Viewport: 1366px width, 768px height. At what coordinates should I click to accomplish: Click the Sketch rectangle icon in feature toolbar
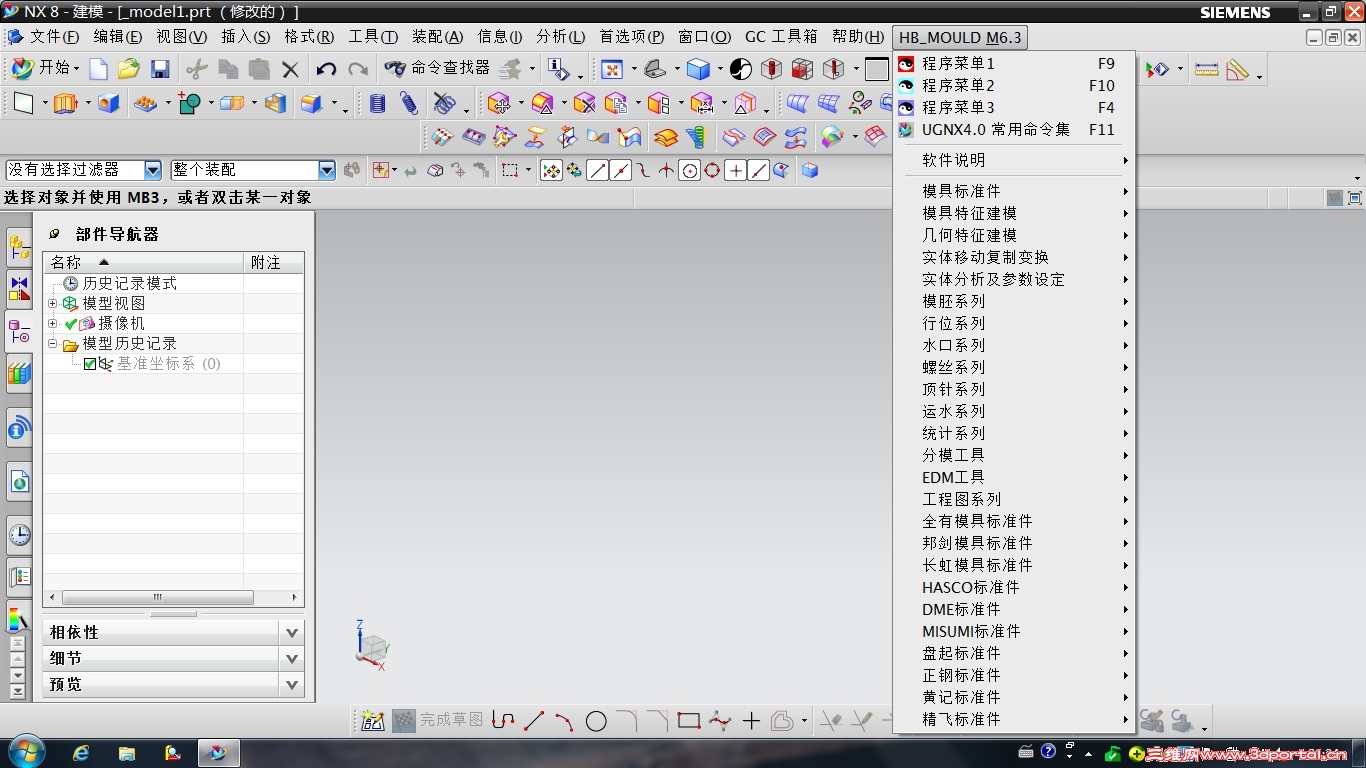(x=22, y=103)
